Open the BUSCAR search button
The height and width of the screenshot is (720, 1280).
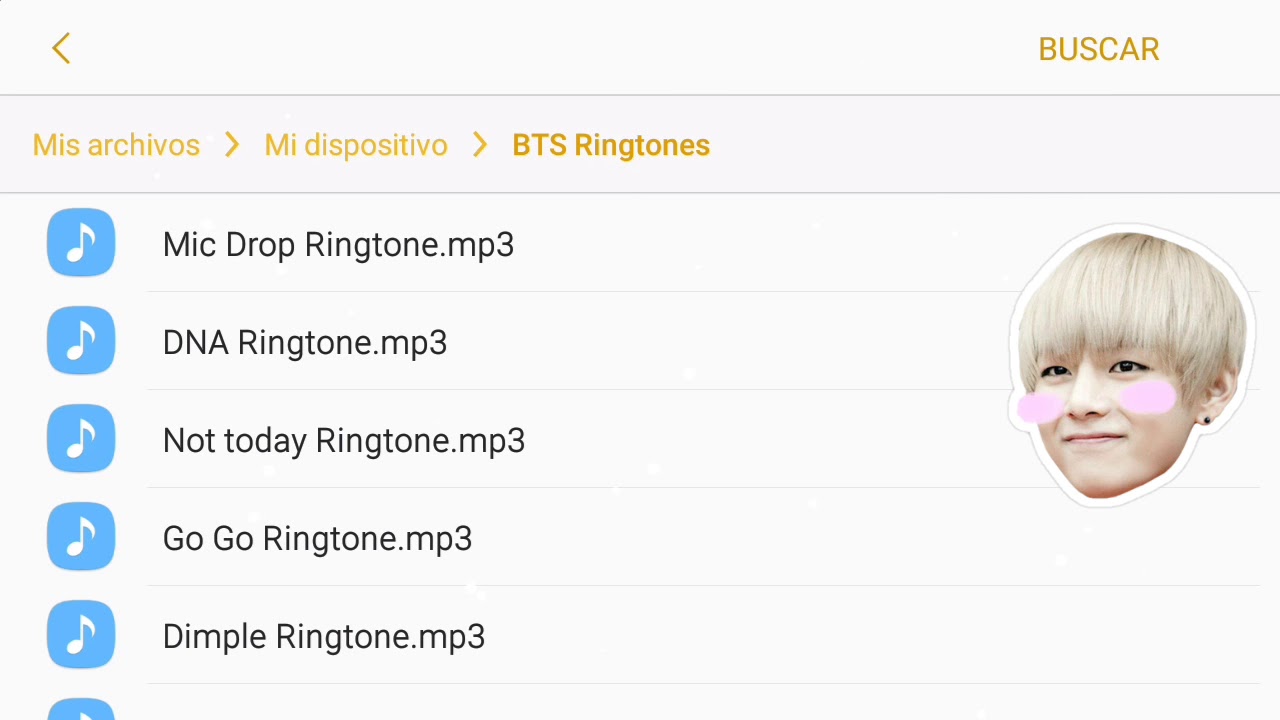tap(1098, 49)
